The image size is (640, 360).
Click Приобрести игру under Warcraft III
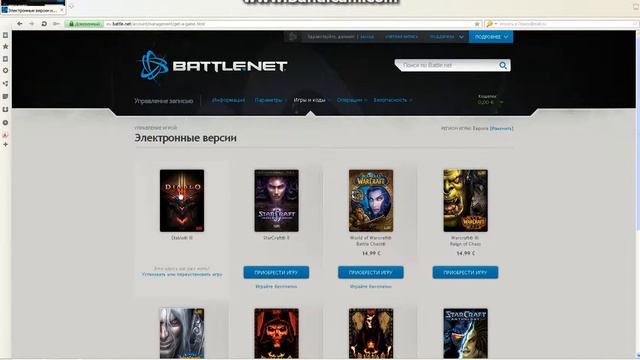(x=465, y=272)
